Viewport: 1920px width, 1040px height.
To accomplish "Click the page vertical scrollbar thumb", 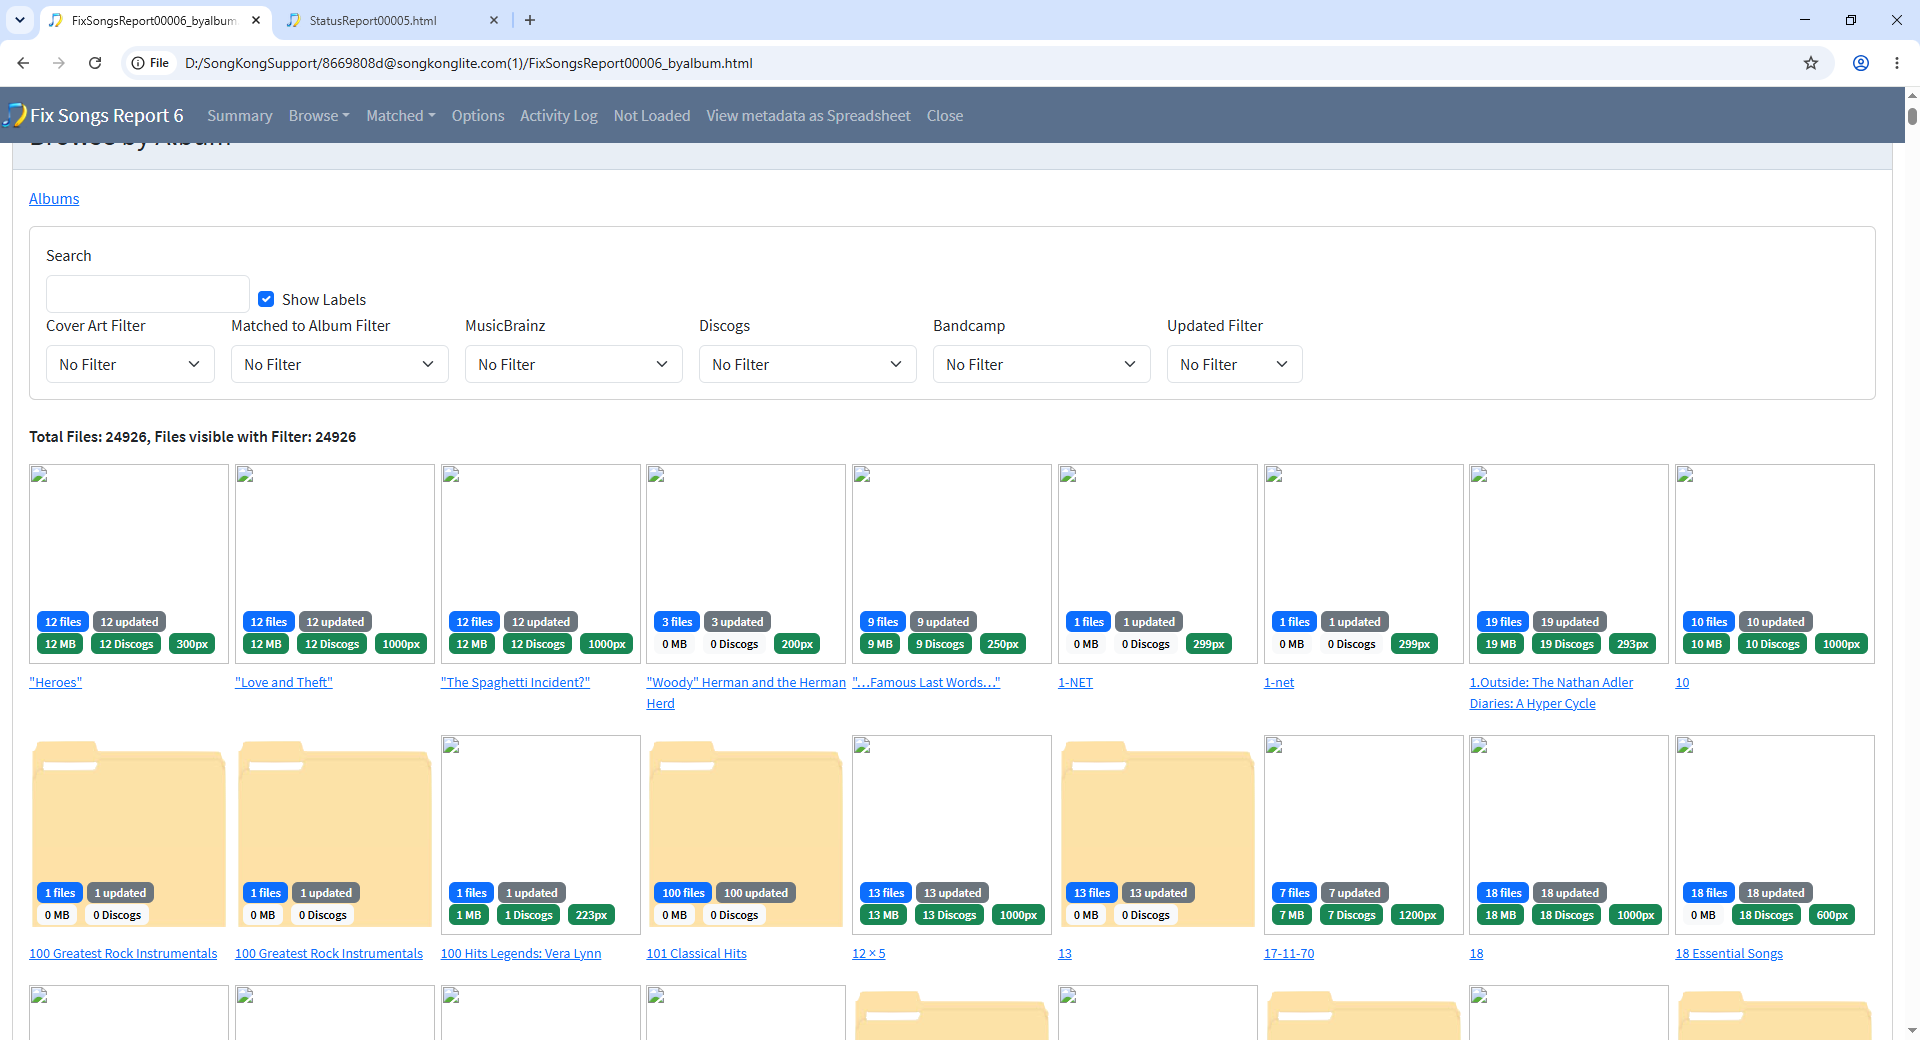I will click(1912, 115).
